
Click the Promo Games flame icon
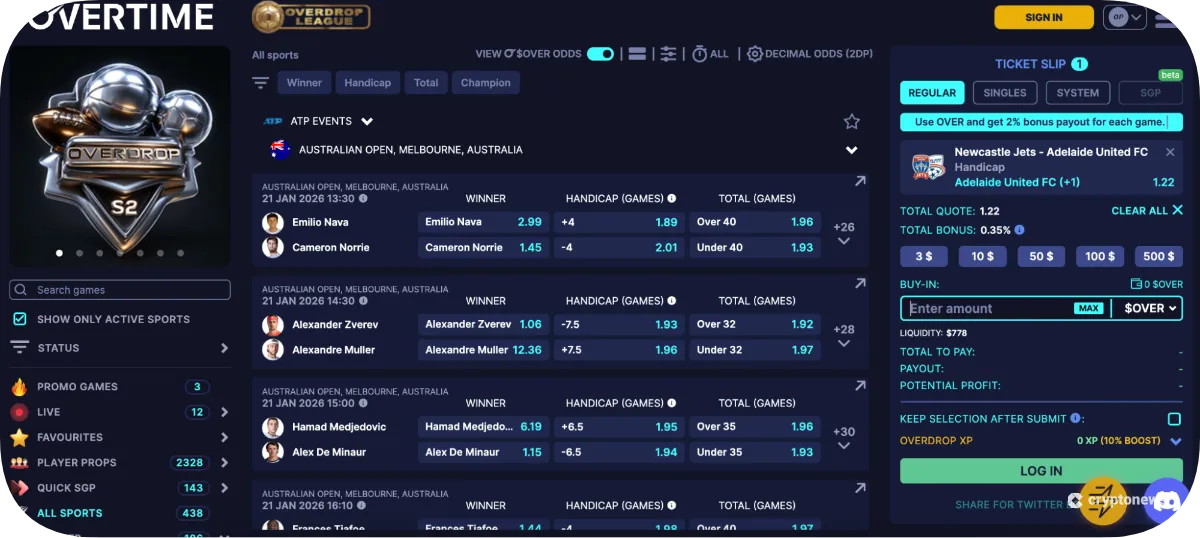click(19, 387)
